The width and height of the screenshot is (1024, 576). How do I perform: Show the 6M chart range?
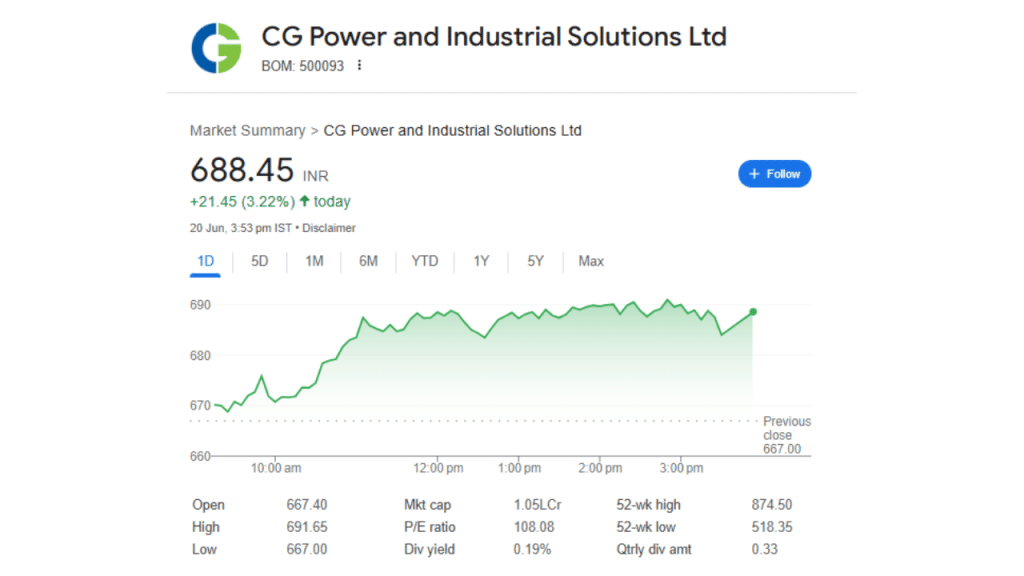pos(368,261)
